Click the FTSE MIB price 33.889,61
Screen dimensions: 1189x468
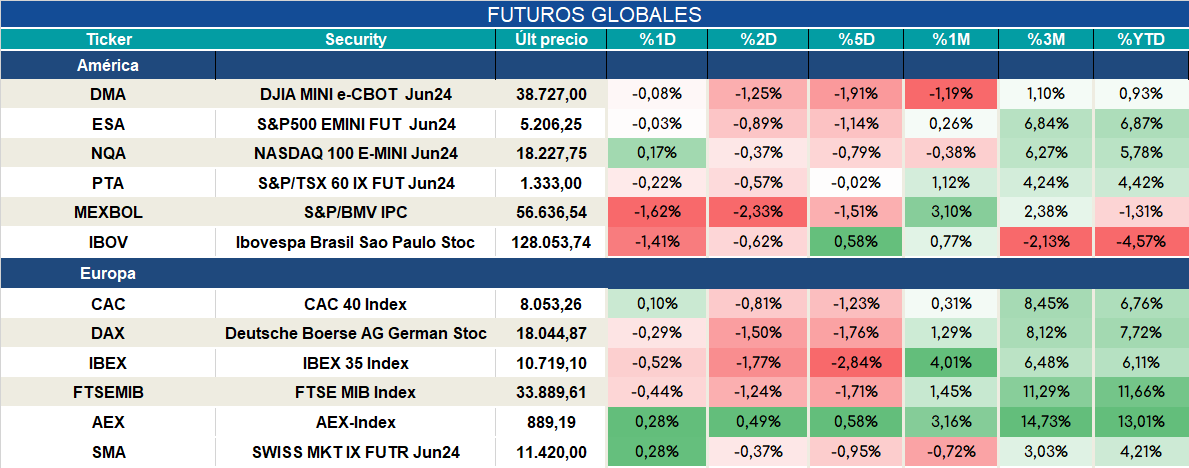(551, 393)
